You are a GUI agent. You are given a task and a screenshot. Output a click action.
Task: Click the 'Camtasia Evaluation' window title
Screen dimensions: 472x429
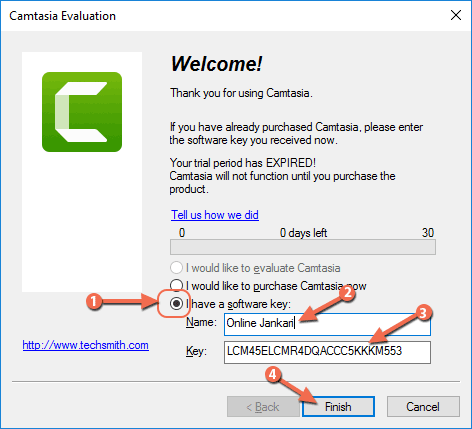tap(63, 16)
